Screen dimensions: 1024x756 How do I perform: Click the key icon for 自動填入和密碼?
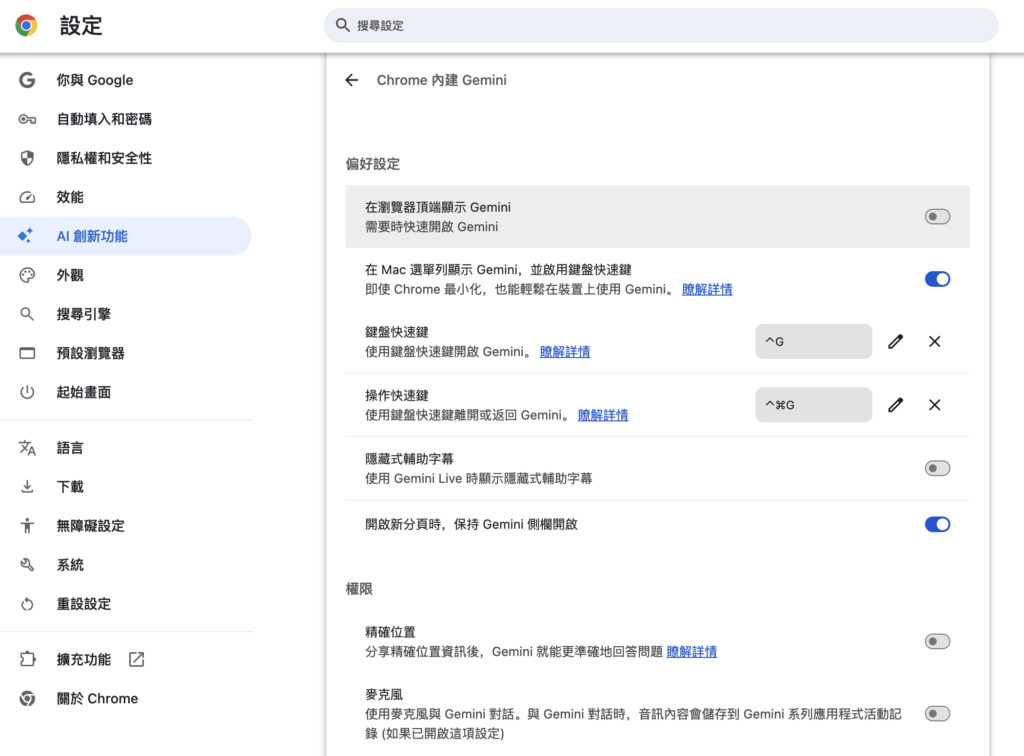pos(27,119)
